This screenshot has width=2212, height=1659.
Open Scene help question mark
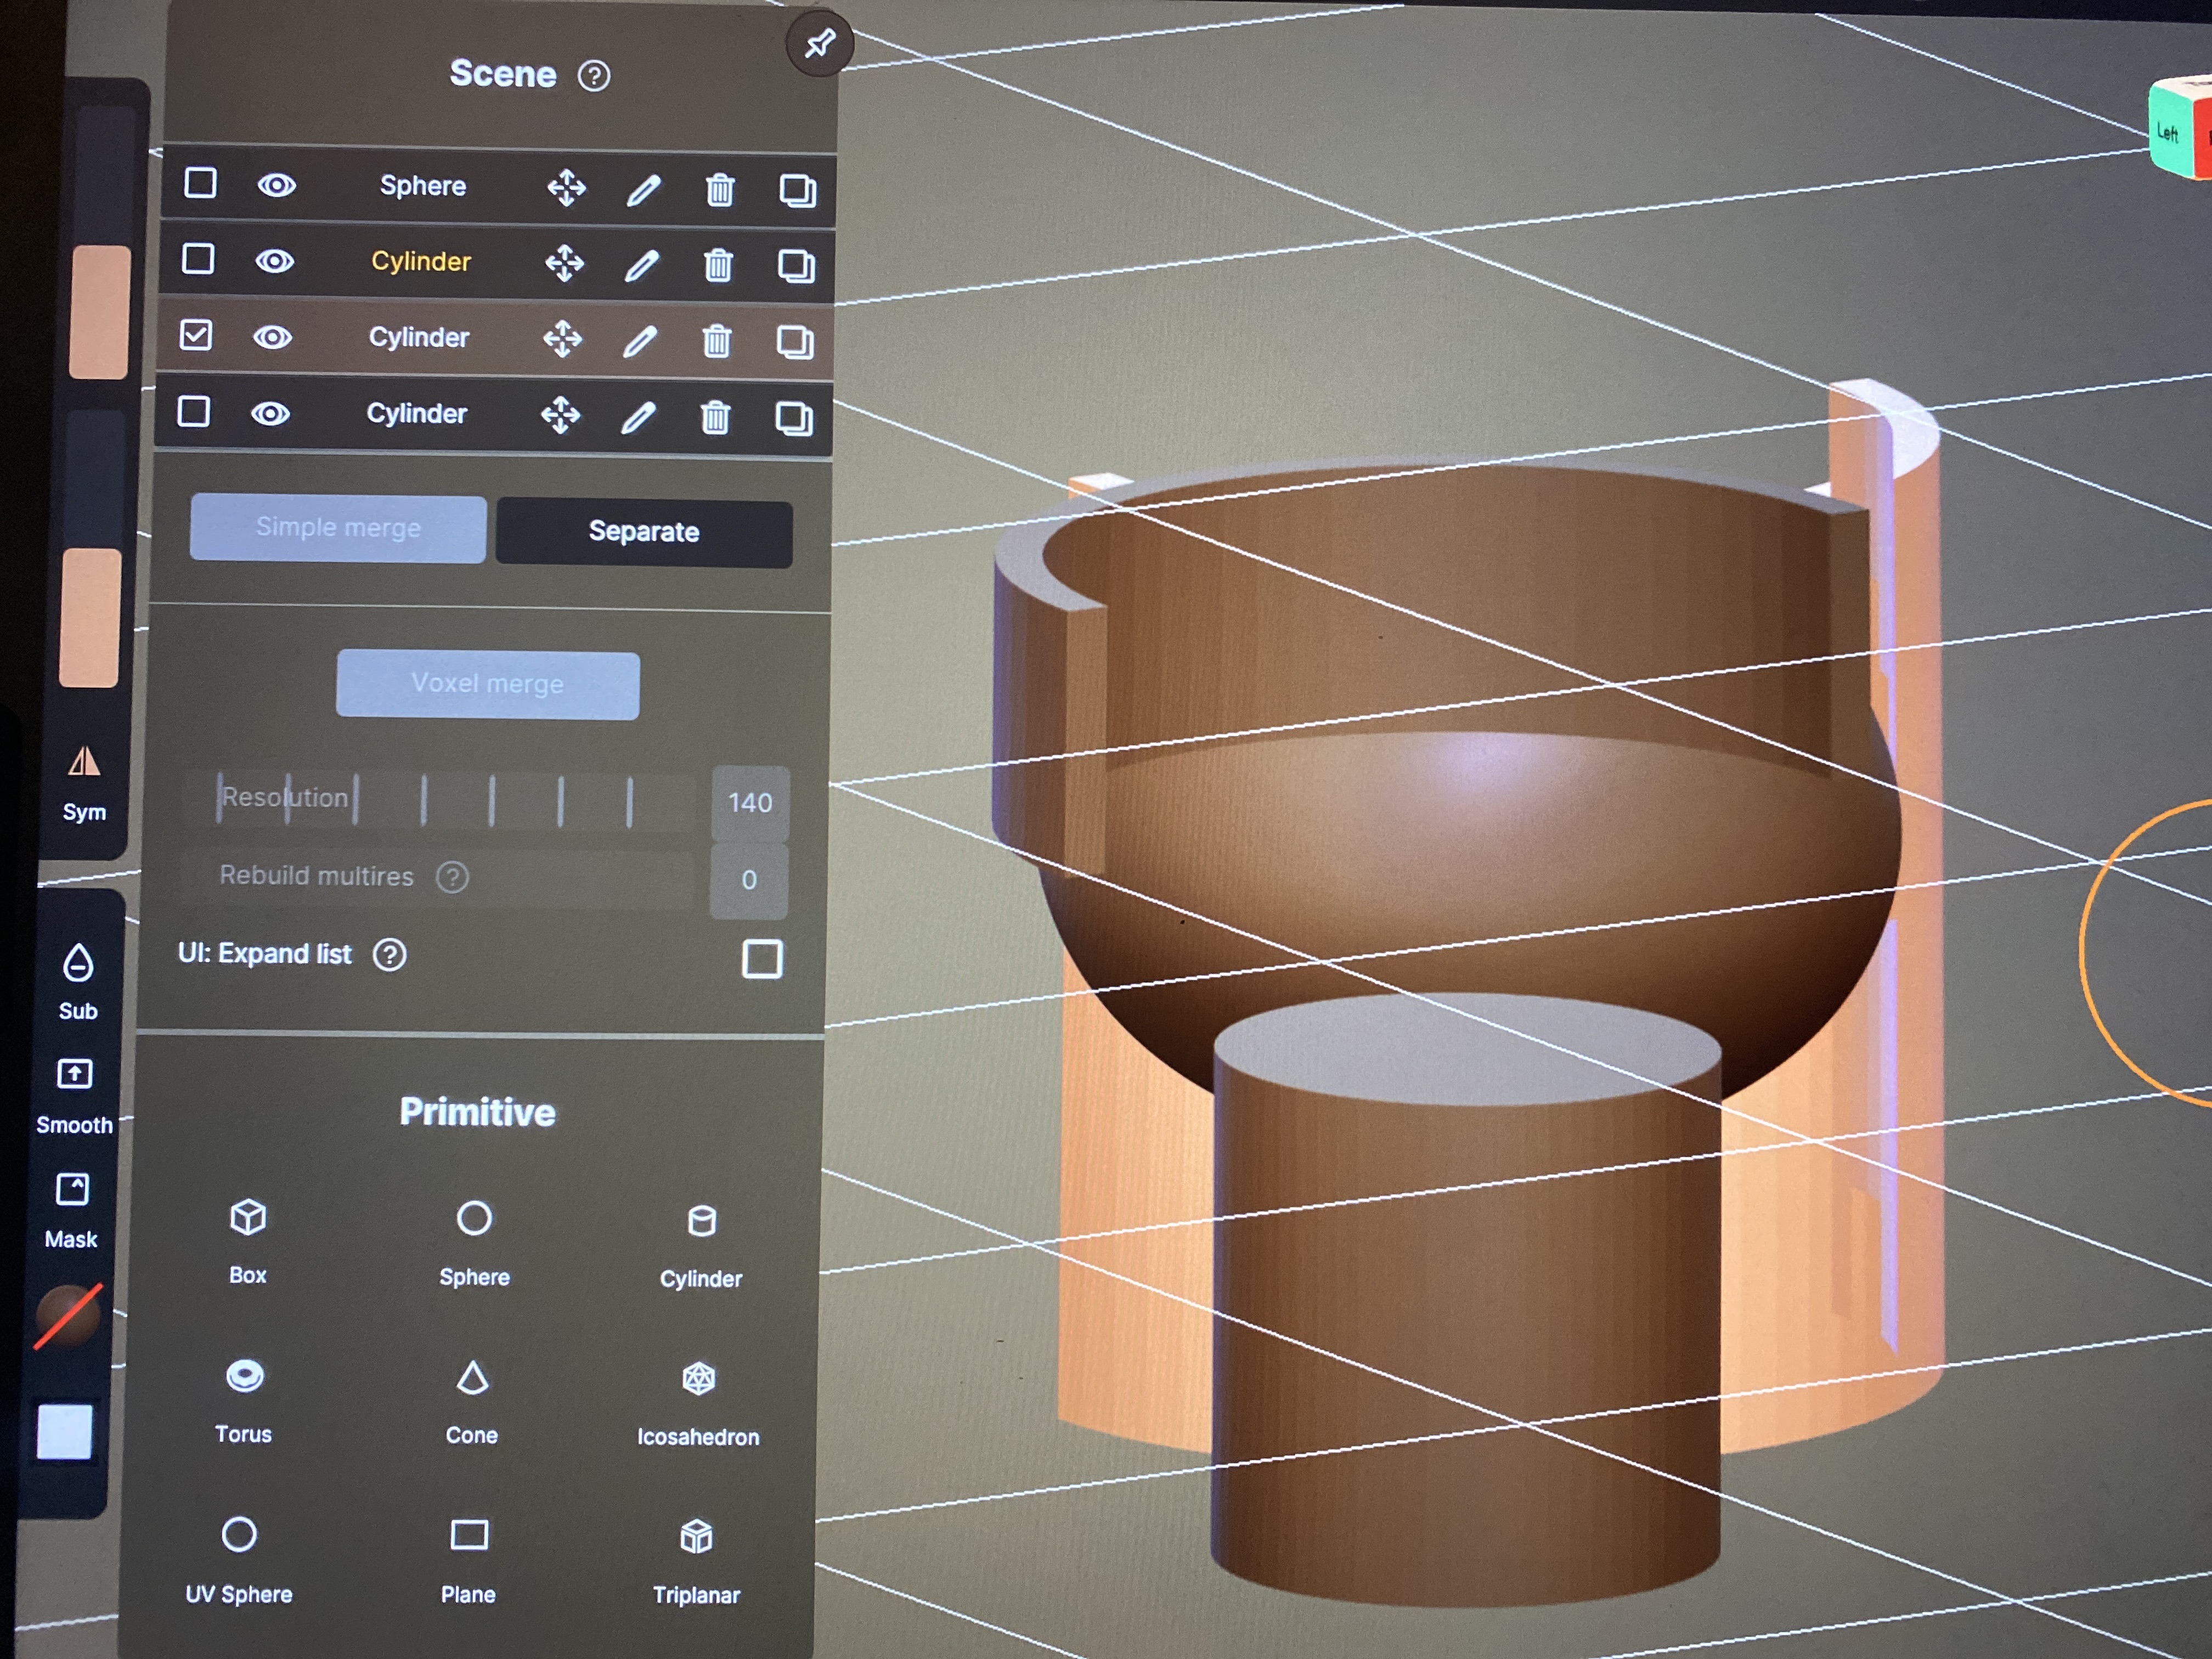point(594,76)
